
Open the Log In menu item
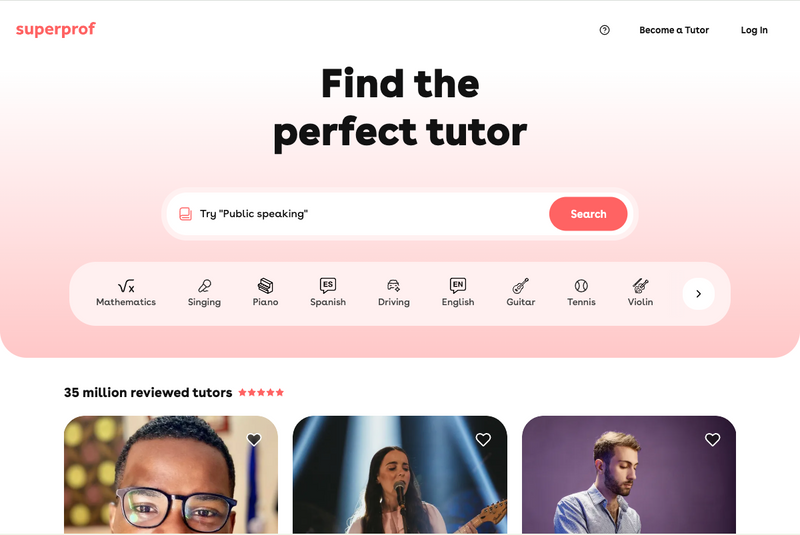click(x=754, y=30)
